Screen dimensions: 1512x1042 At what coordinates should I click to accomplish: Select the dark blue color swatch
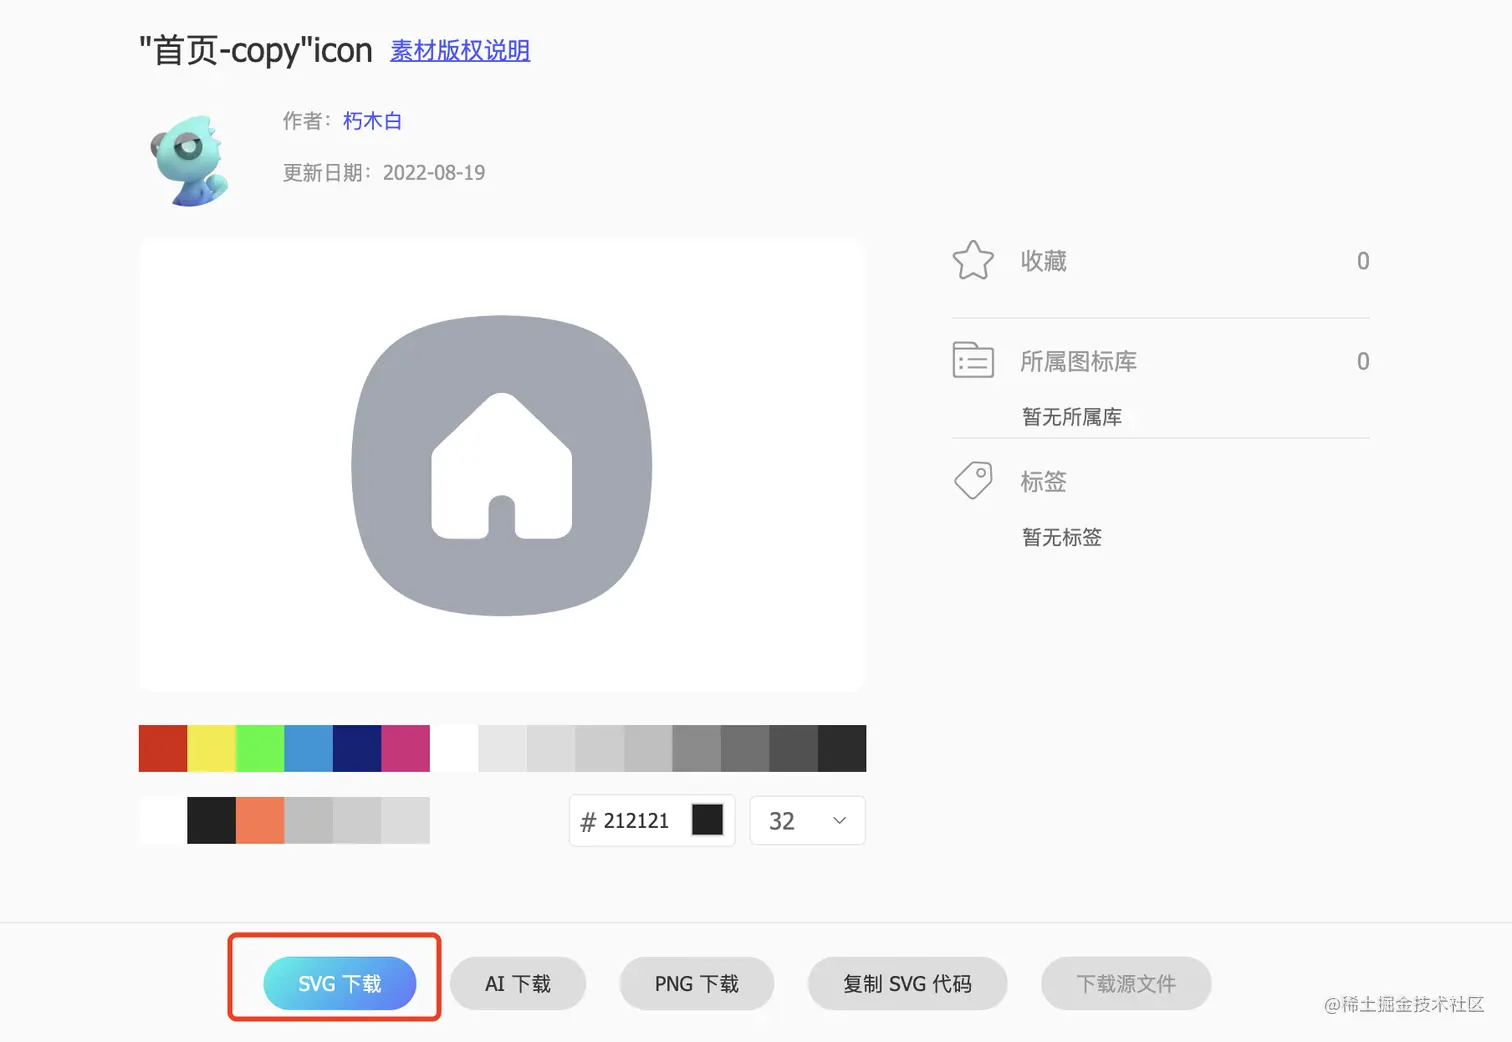tap(356, 748)
